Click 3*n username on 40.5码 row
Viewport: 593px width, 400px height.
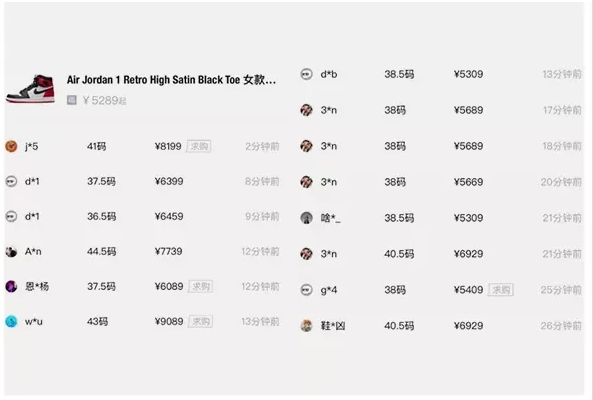(329, 254)
